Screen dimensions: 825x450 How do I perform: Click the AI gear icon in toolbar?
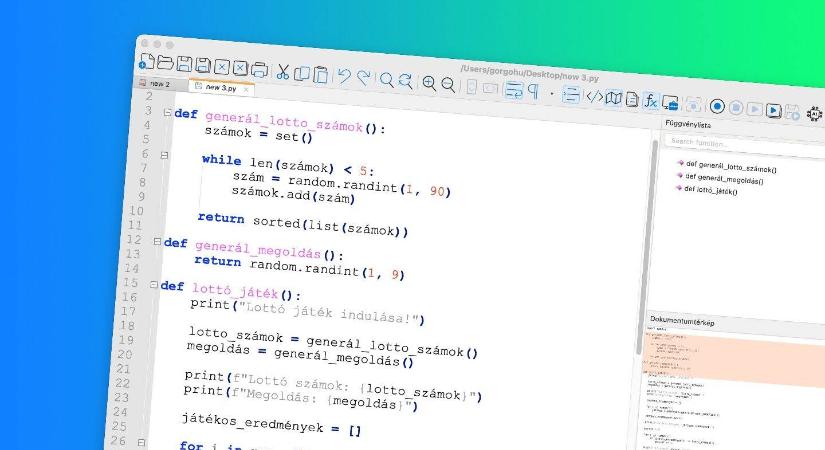tap(814, 114)
